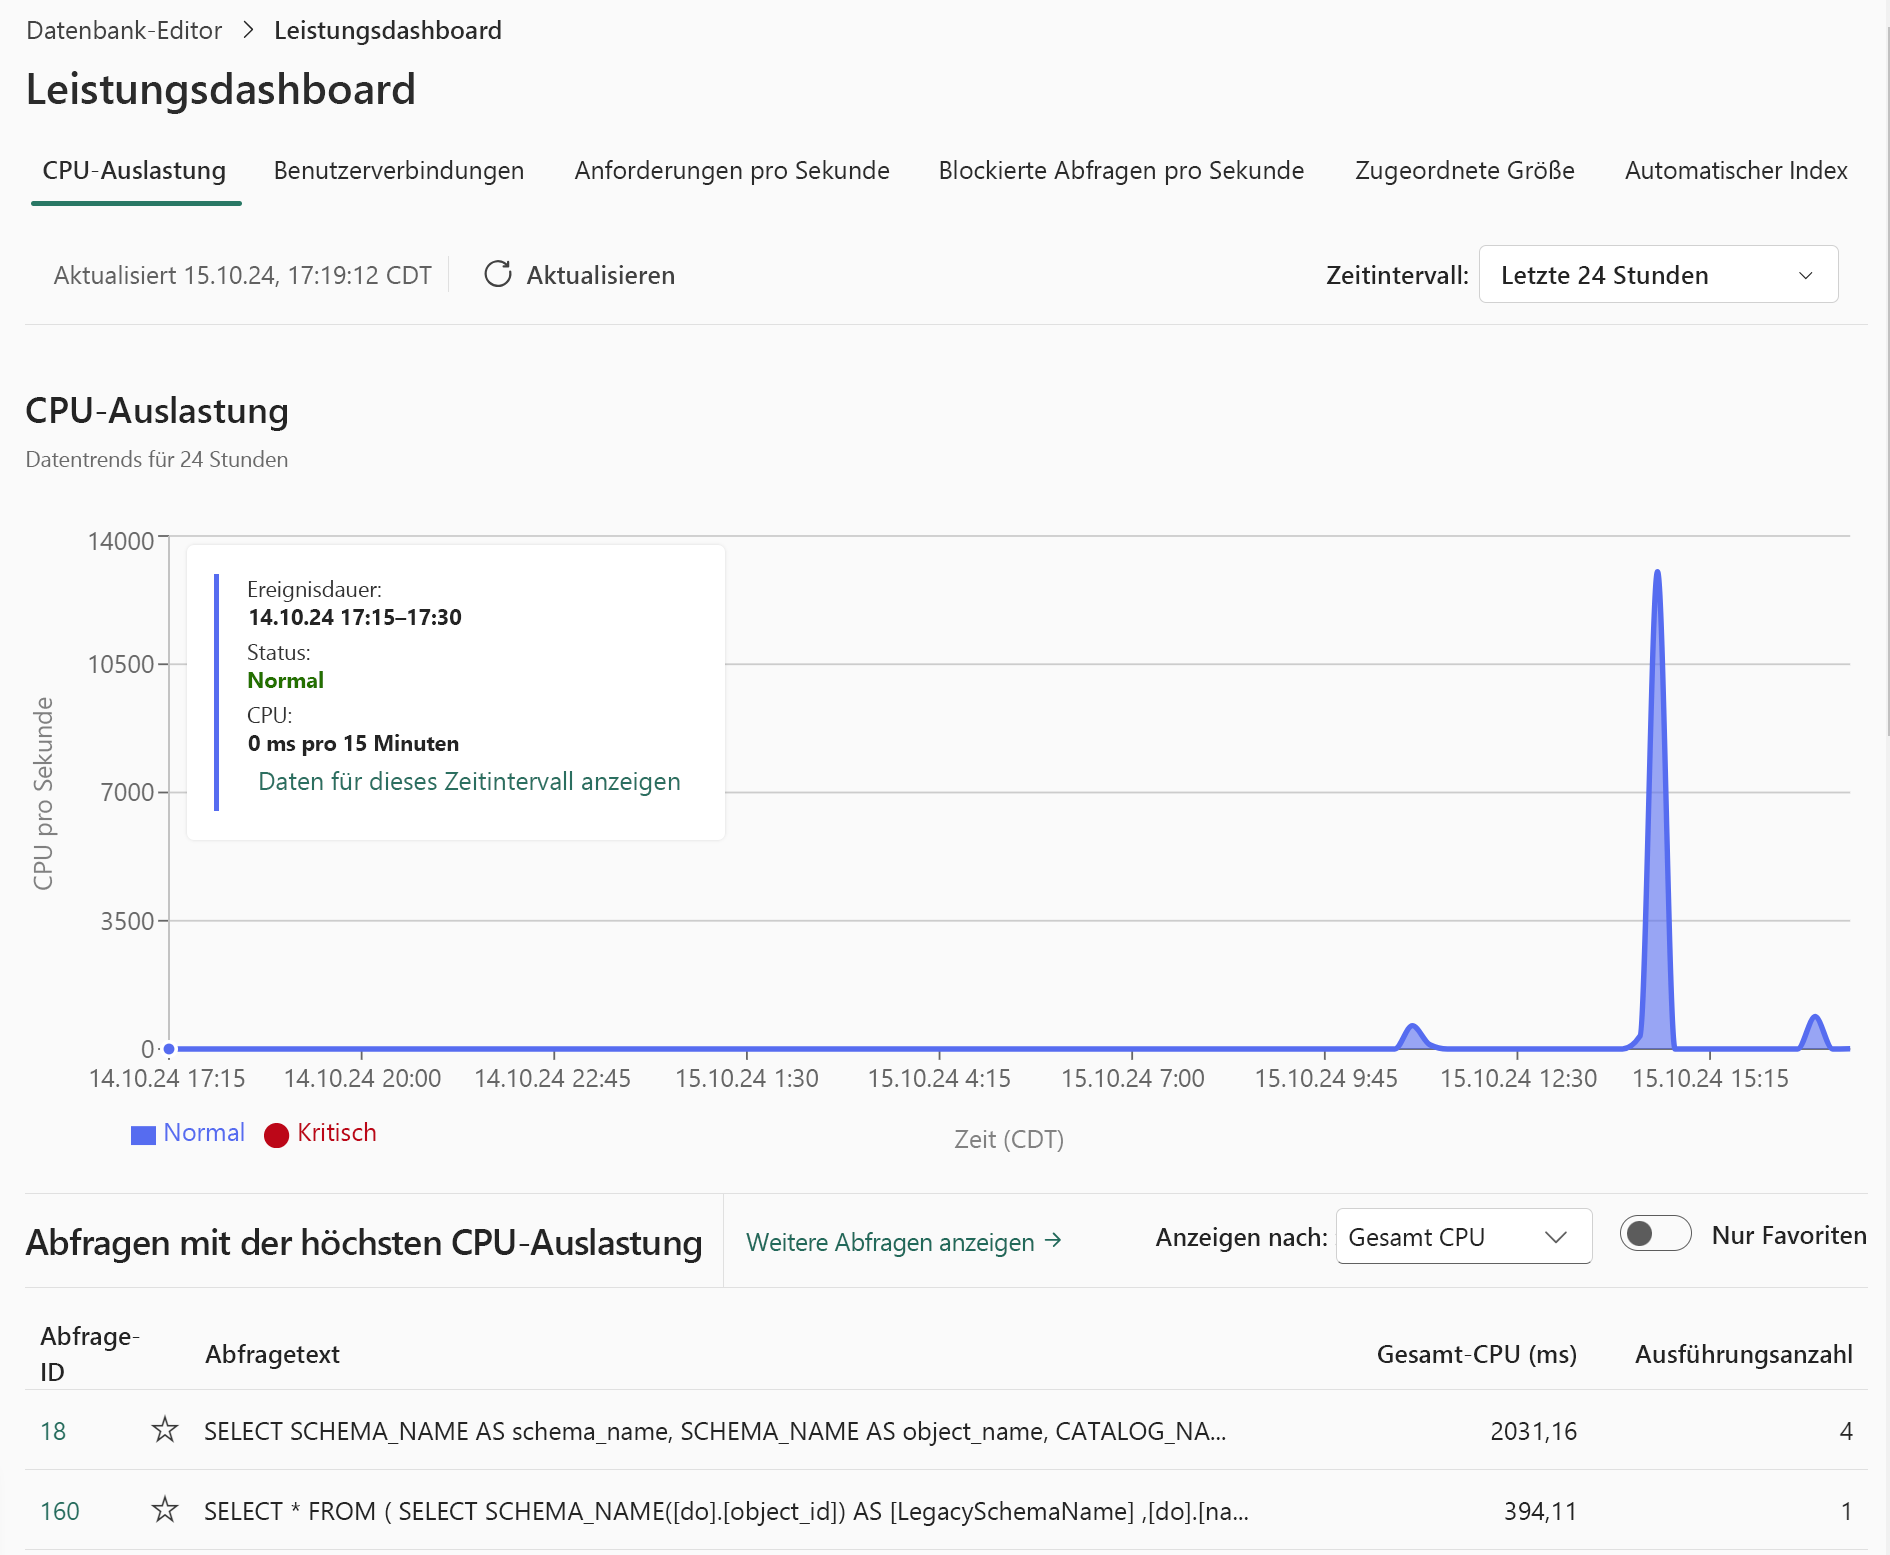The image size is (1890, 1555).
Task: Select the Blockierte Abfragen pro Sekunde tab
Action: click(x=1121, y=171)
